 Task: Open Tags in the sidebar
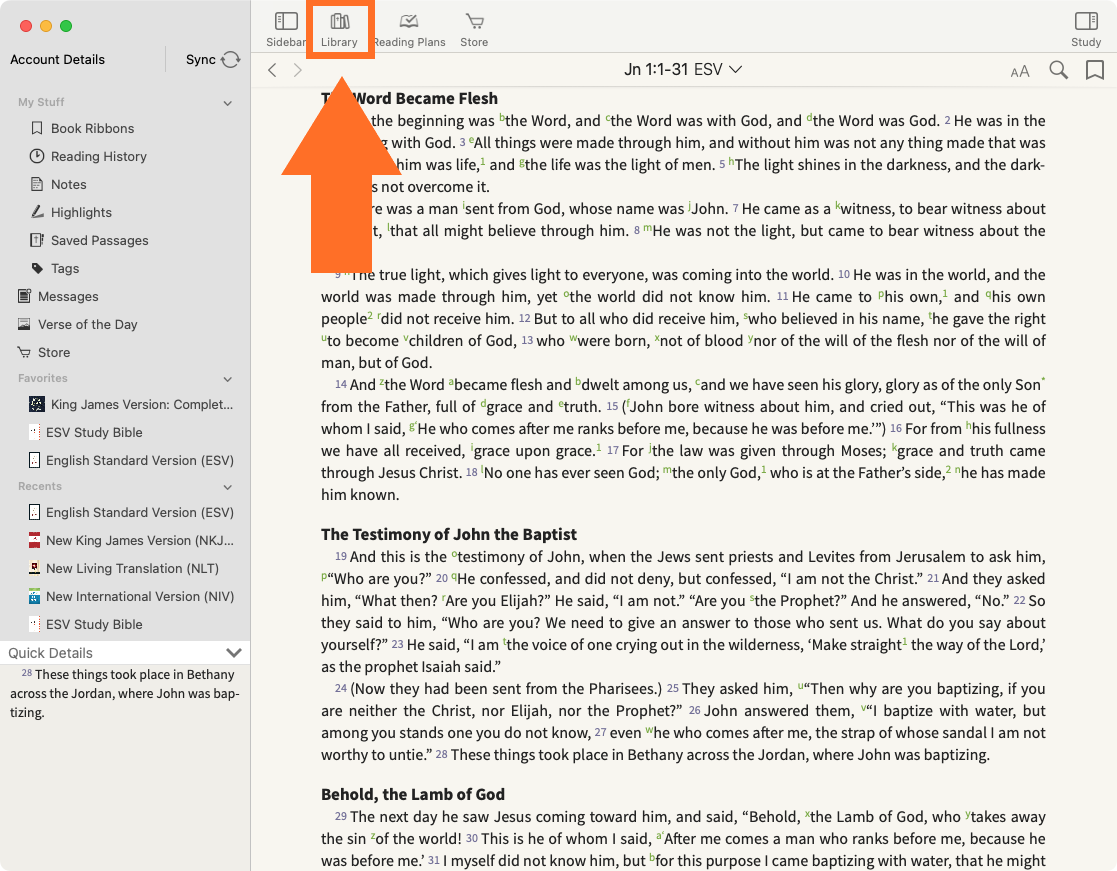click(x=65, y=268)
